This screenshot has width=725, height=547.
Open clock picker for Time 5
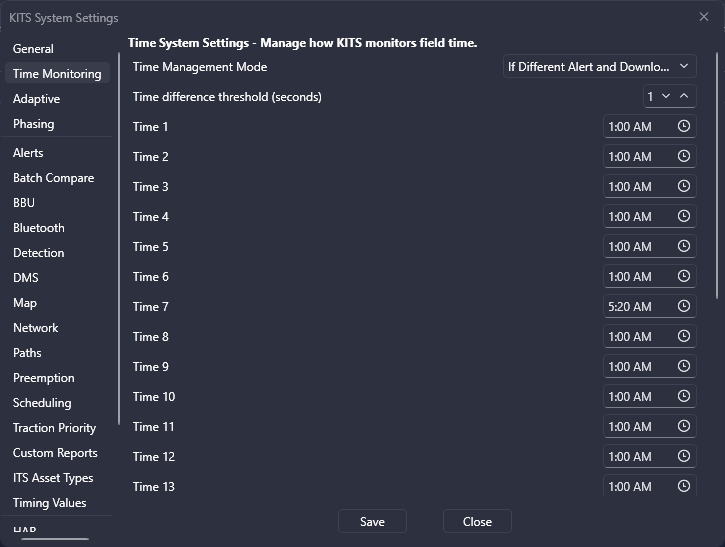tap(683, 246)
